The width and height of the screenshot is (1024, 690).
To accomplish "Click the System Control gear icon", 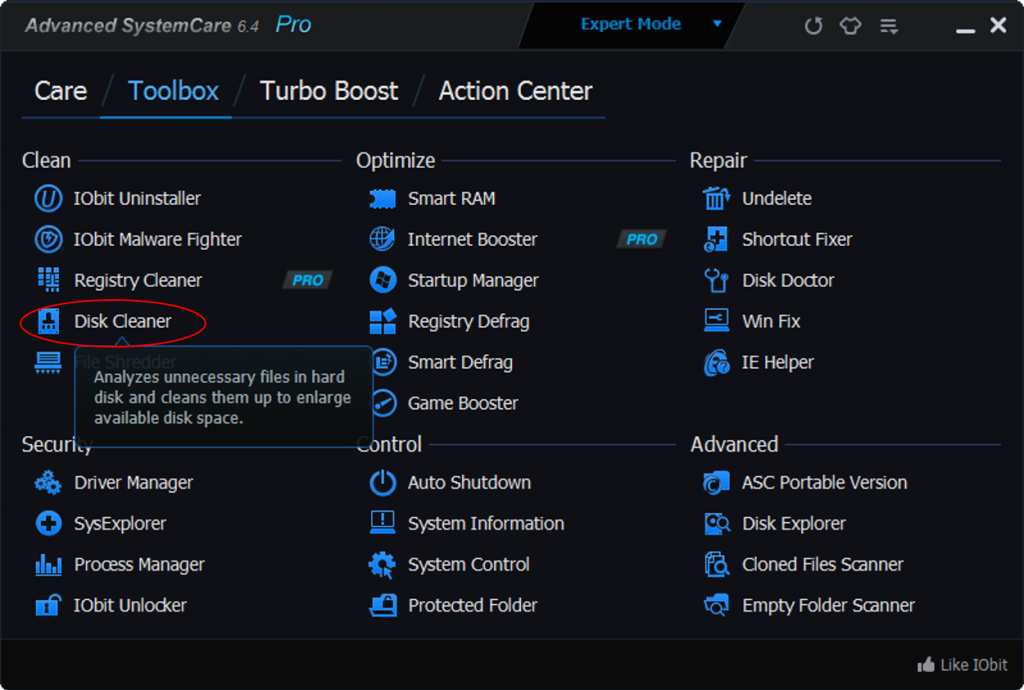I will click(x=383, y=565).
